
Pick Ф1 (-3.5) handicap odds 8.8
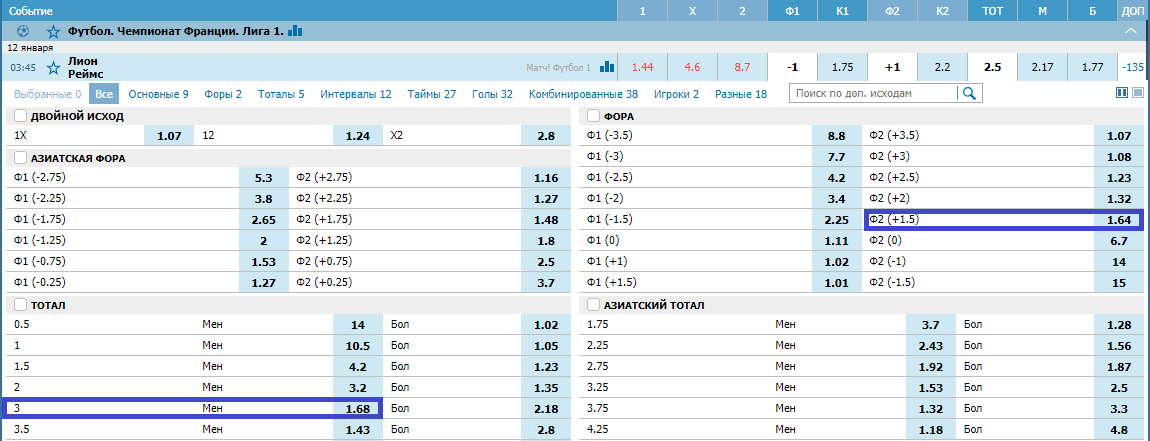pyautogui.click(x=836, y=136)
